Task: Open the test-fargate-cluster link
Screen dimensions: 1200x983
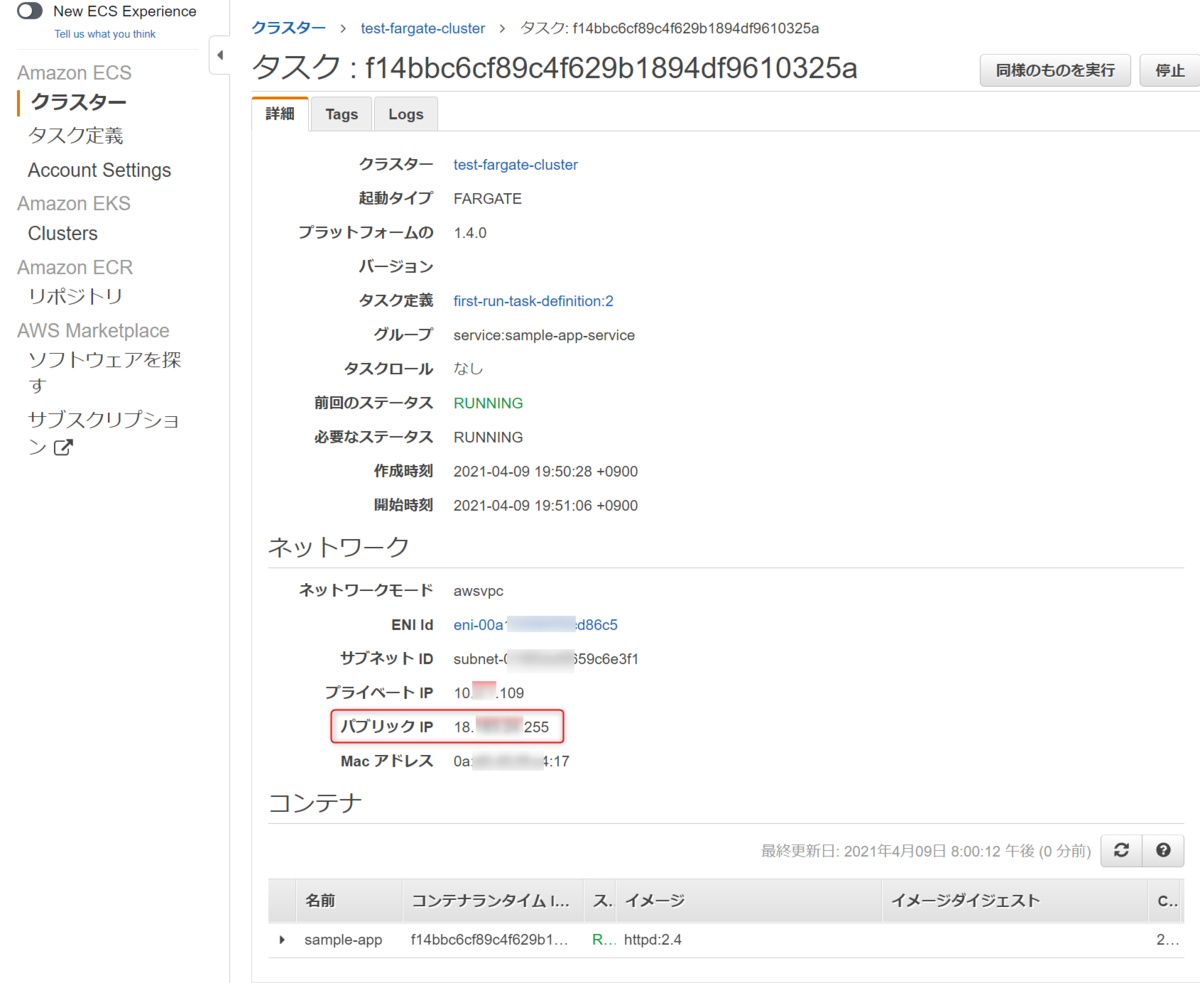Action: click(422, 28)
